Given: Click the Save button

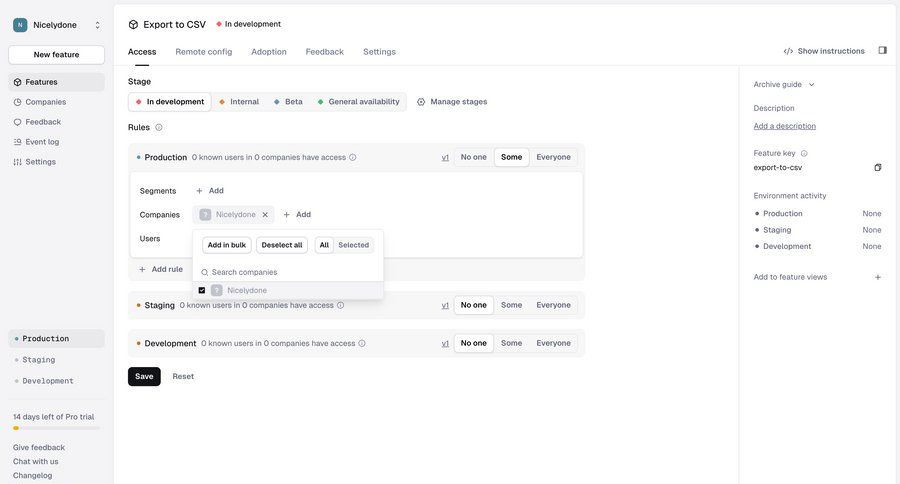Looking at the screenshot, I should tap(144, 376).
